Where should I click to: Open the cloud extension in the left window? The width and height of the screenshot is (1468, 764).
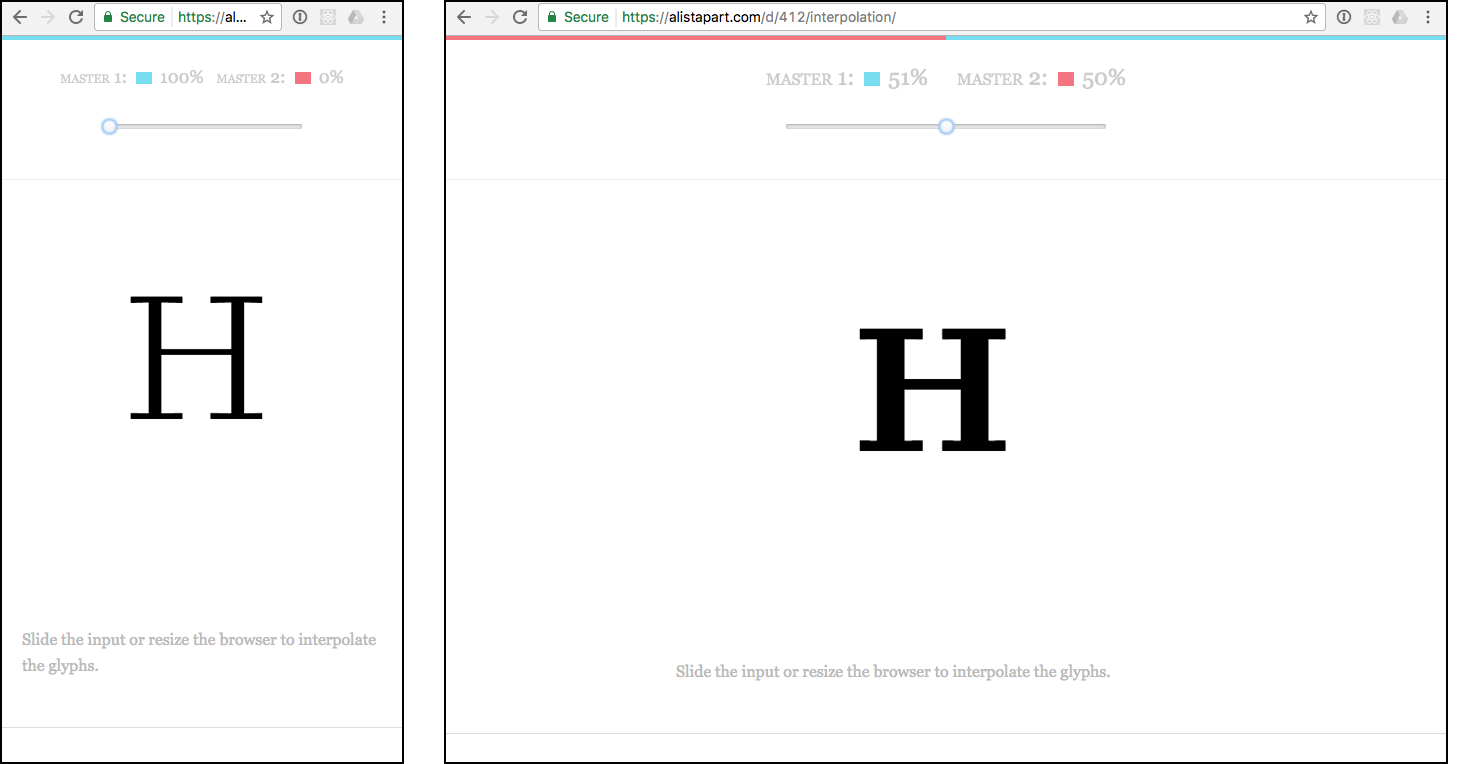point(356,18)
